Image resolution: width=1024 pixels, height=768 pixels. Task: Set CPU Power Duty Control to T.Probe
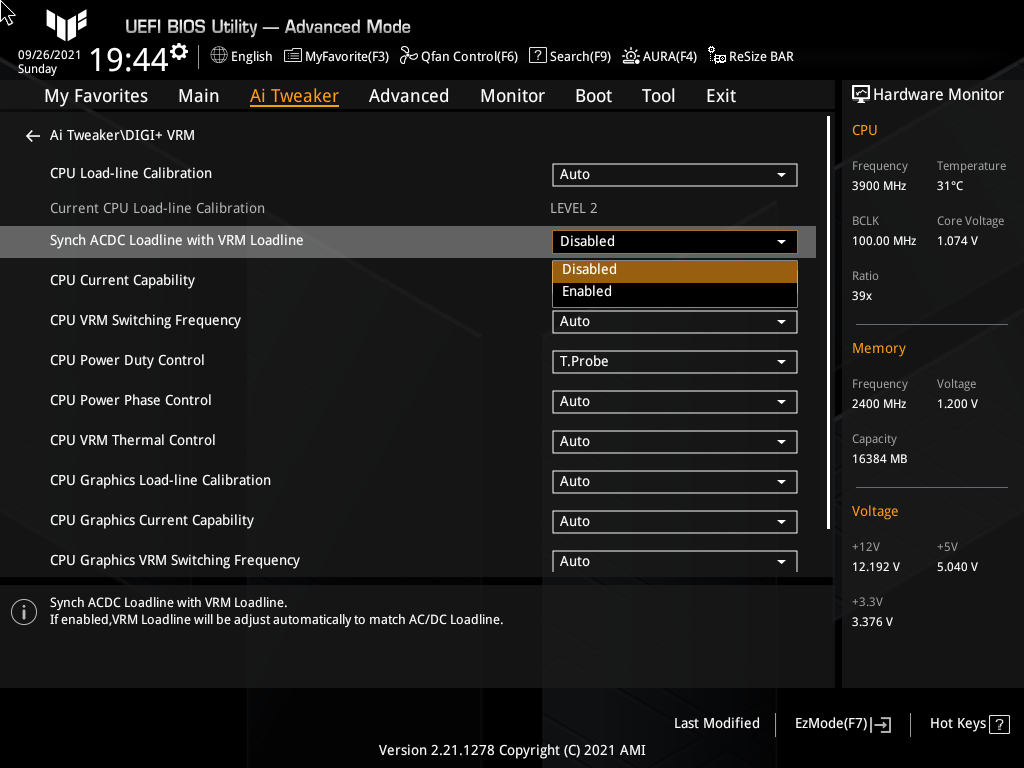pyautogui.click(x=674, y=361)
